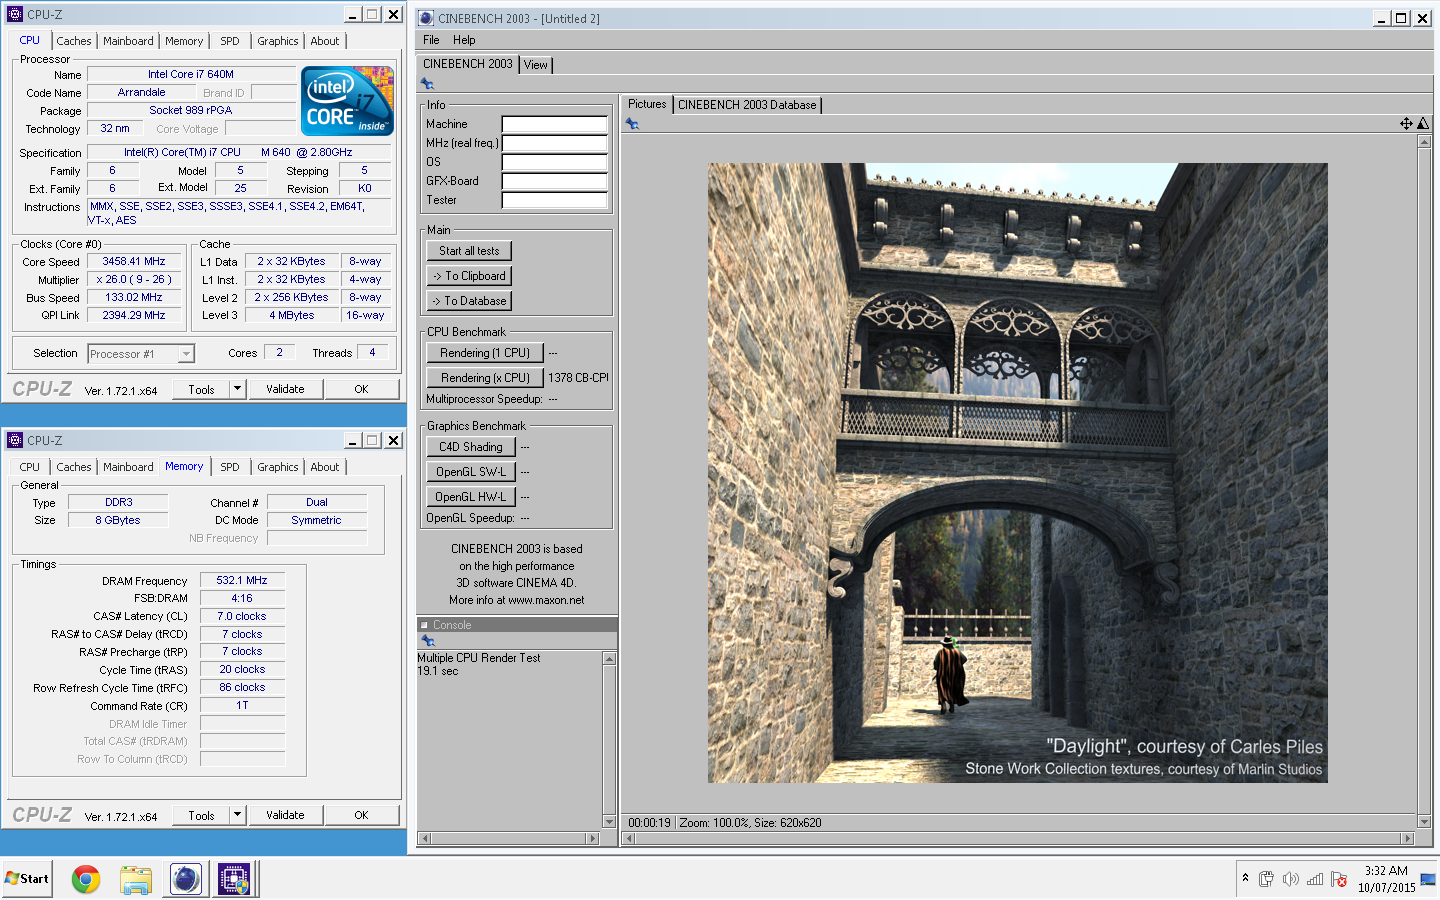Click the pin icon under the Pictures tab
This screenshot has width=1440, height=900.
click(632, 124)
